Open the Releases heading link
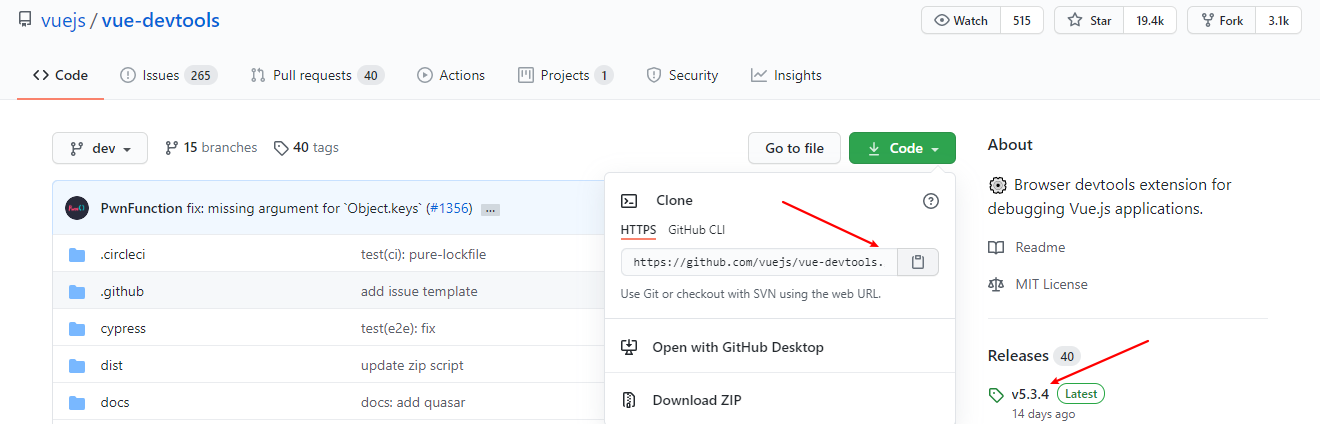1320x424 pixels. pyautogui.click(x=1018, y=356)
